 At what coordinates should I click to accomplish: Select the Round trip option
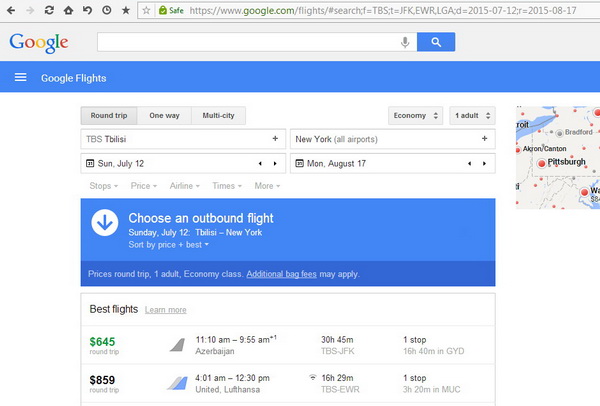coord(109,115)
